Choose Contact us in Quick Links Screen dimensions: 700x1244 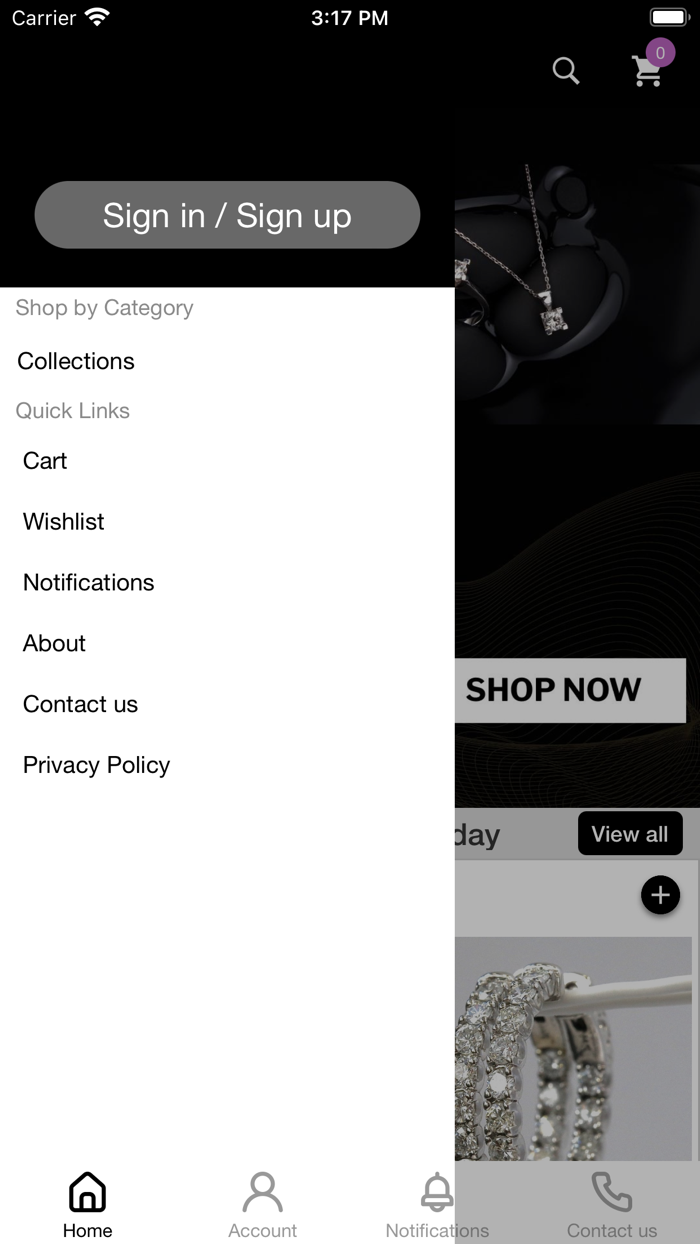tap(80, 705)
